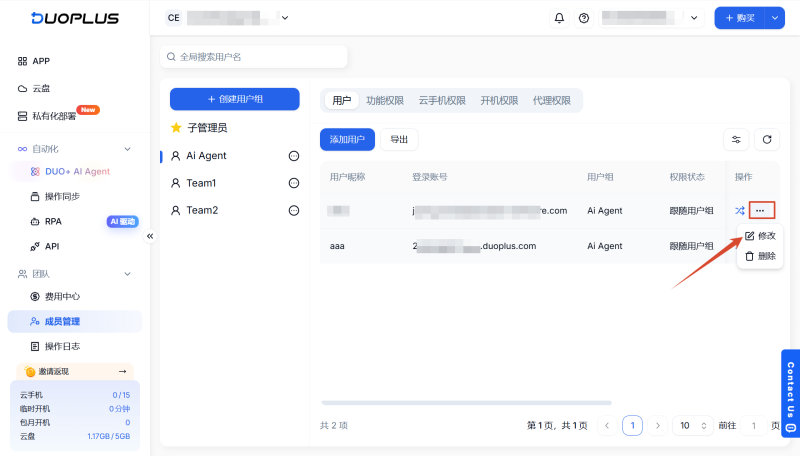This screenshot has width=800, height=456.
Task: Go to previous page arrow
Action: [607, 425]
